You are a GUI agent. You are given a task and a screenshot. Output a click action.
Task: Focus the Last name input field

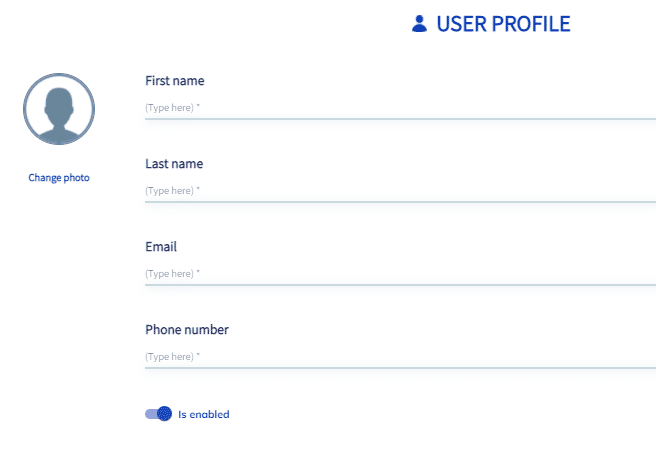400,191
